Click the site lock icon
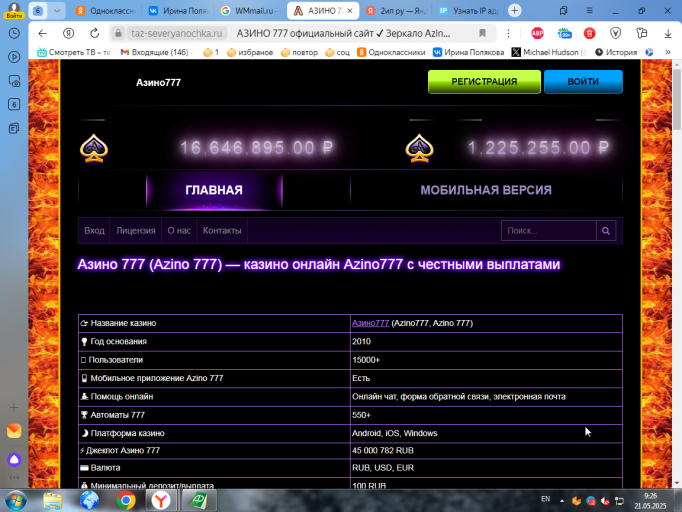 coord(118,33)
